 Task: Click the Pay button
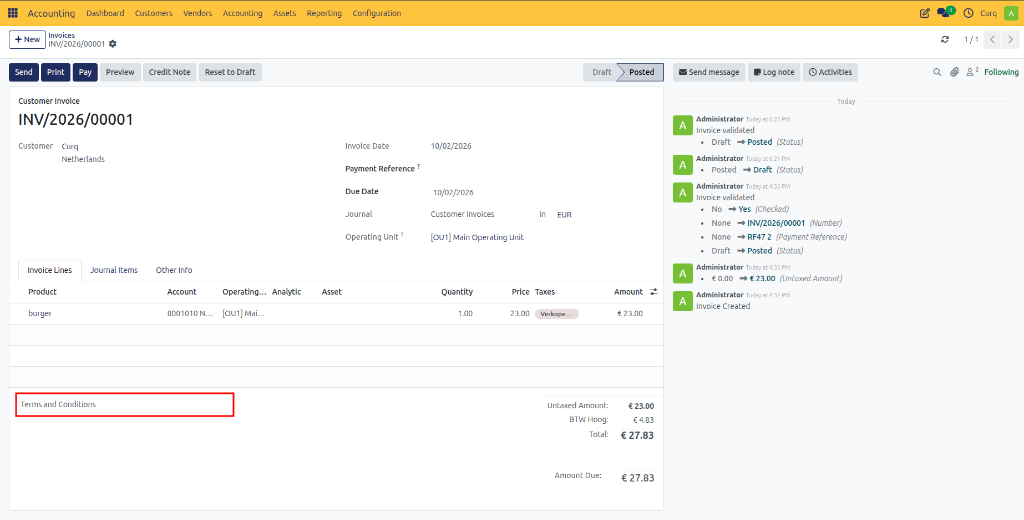tap(85, 72)
